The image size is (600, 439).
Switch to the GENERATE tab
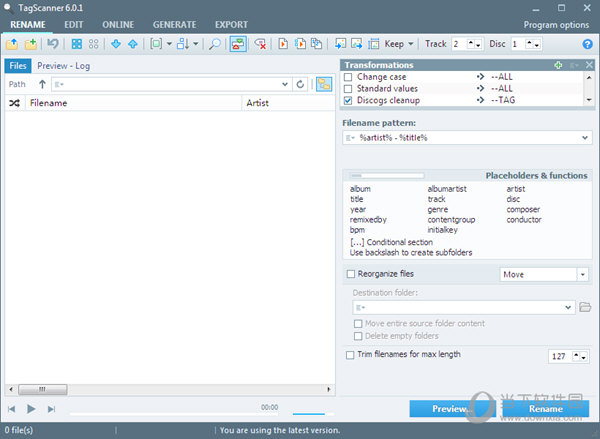[x=174, y=25]
